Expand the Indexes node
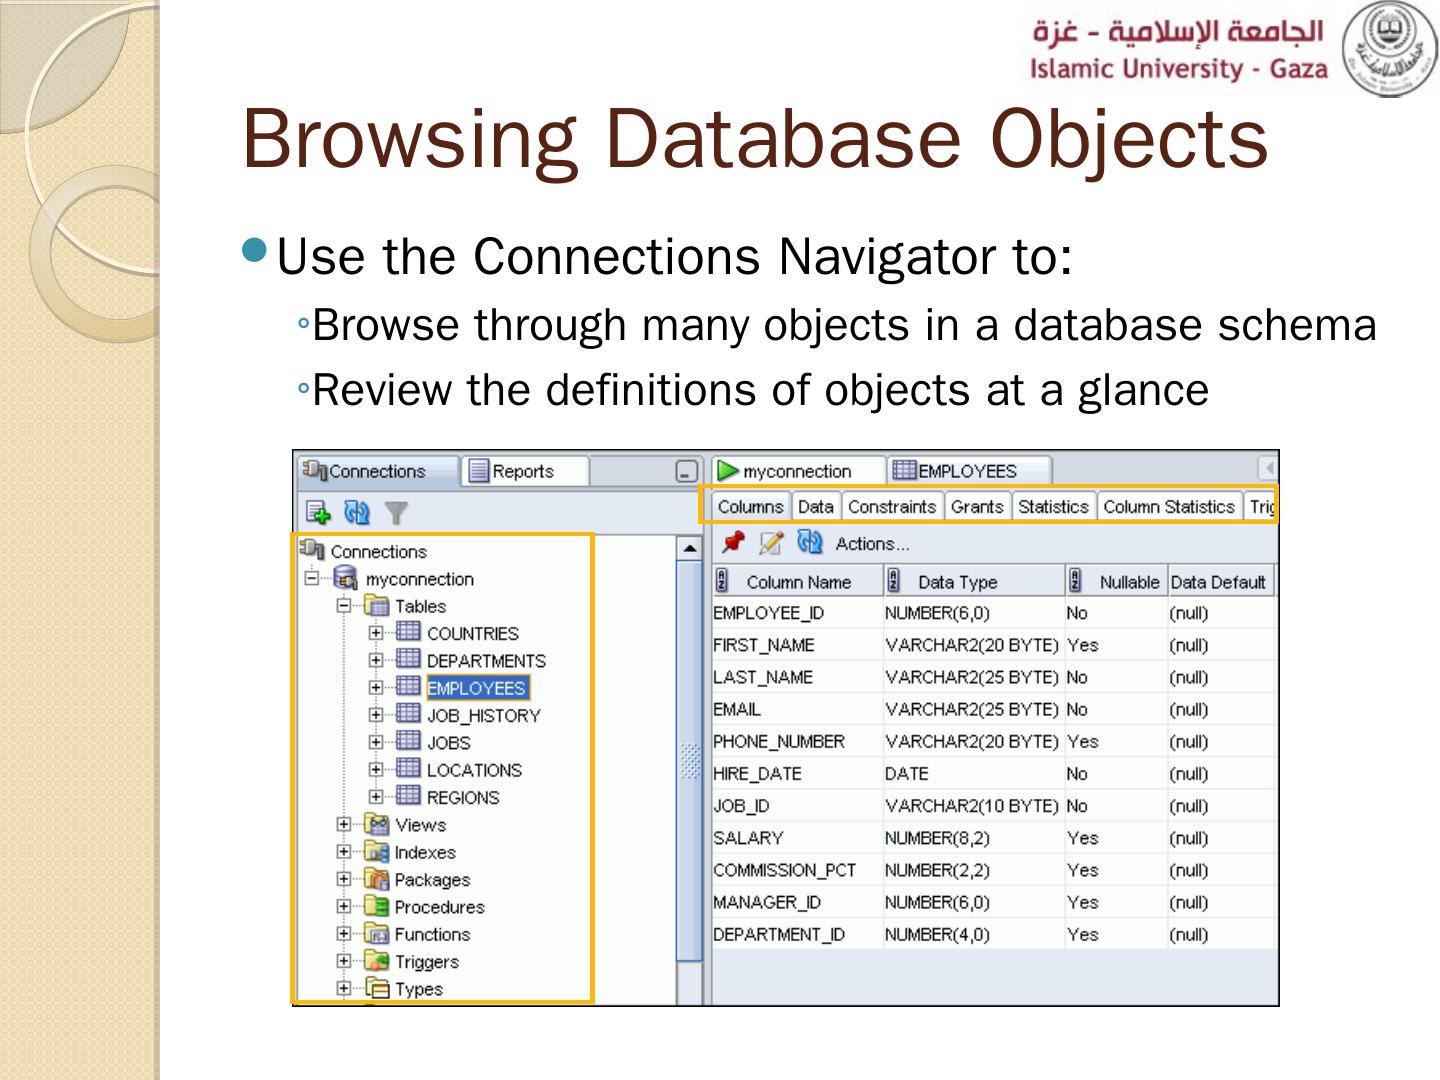This screenshot has width=1440, height=1080. 344,852
